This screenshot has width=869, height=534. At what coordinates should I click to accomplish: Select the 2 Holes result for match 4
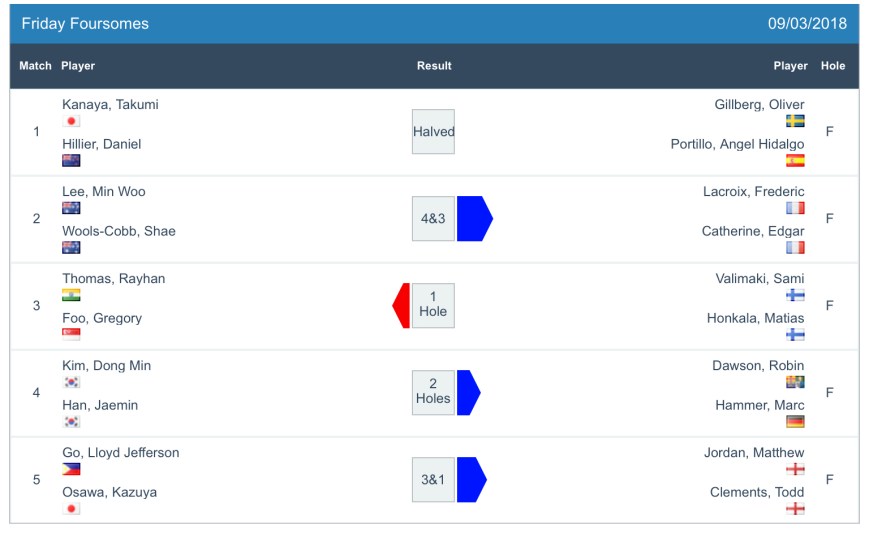coord(433,392)
